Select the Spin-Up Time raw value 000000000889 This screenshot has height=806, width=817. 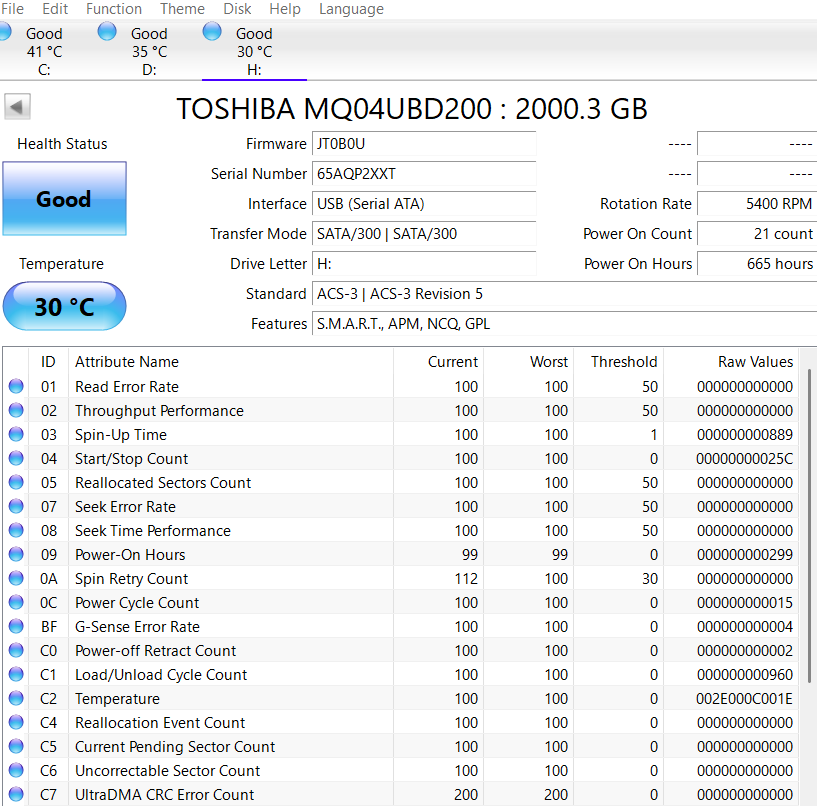(745, 435)
